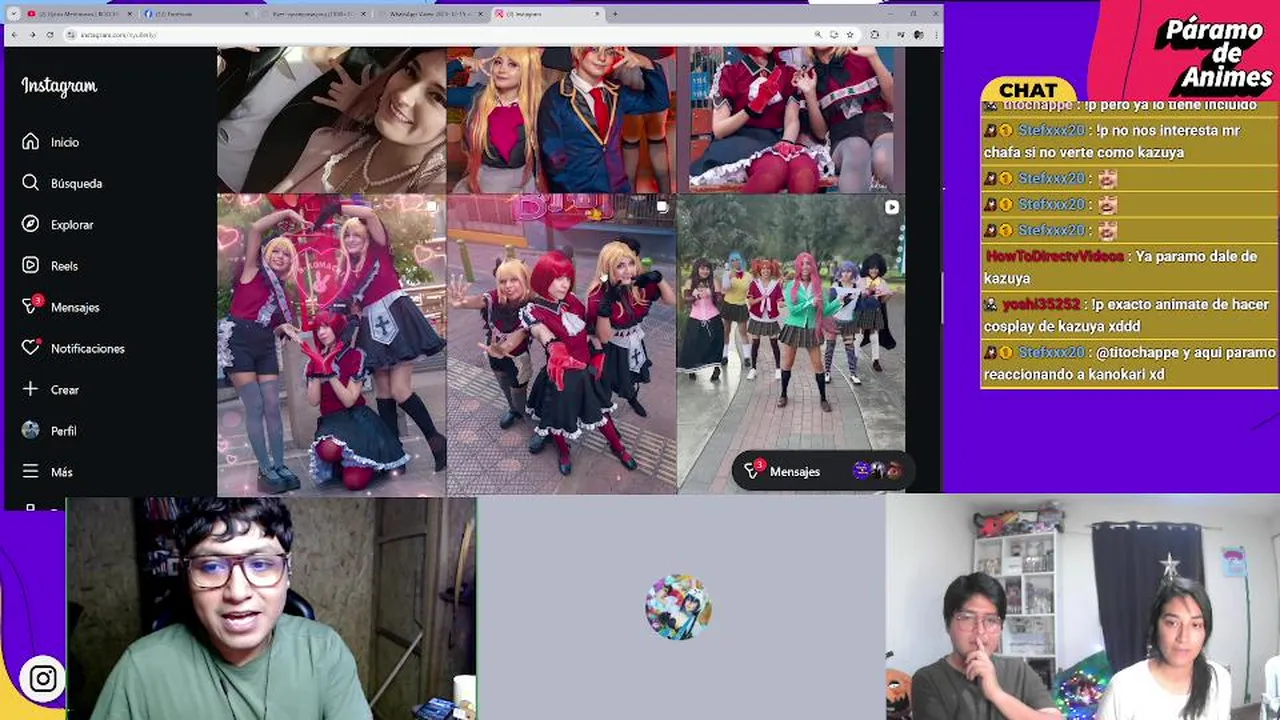The height and width of the screenshot is (720, 1280).
Task: Click the zoom magnifier icon in address bar
Action: (818, 34)
